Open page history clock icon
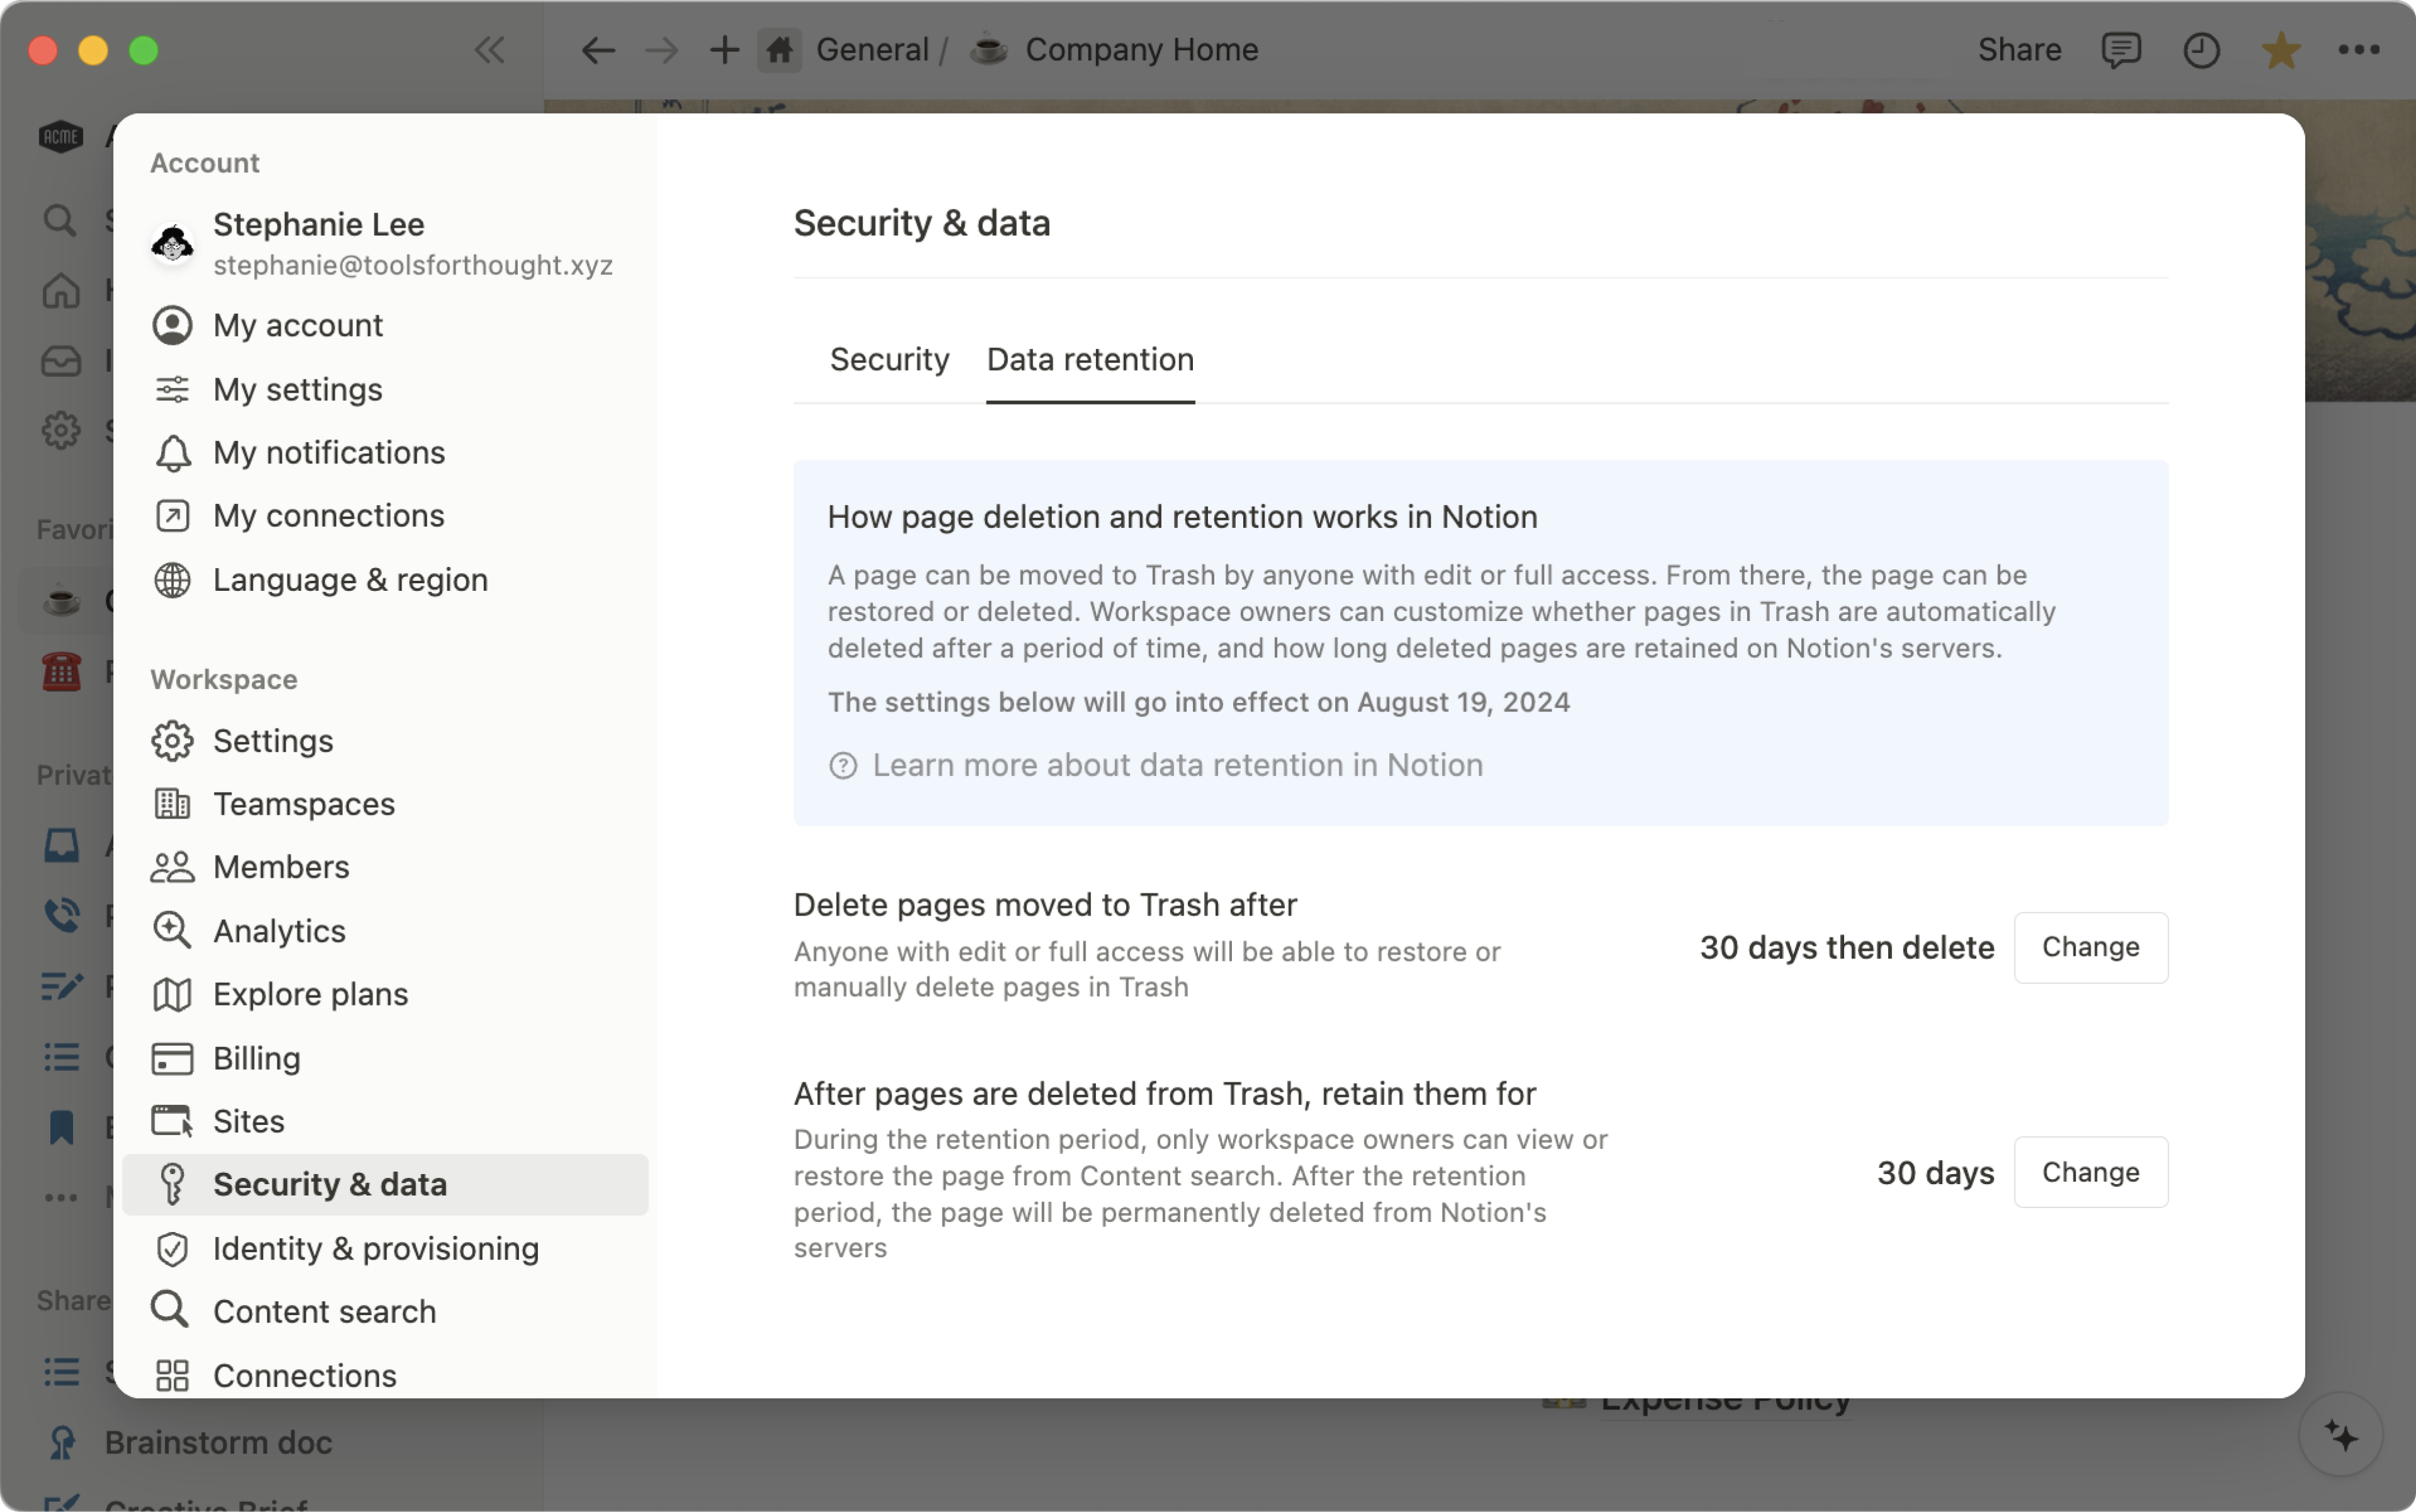The height and width of the screenshot is (1512, 2416). 2200,50
